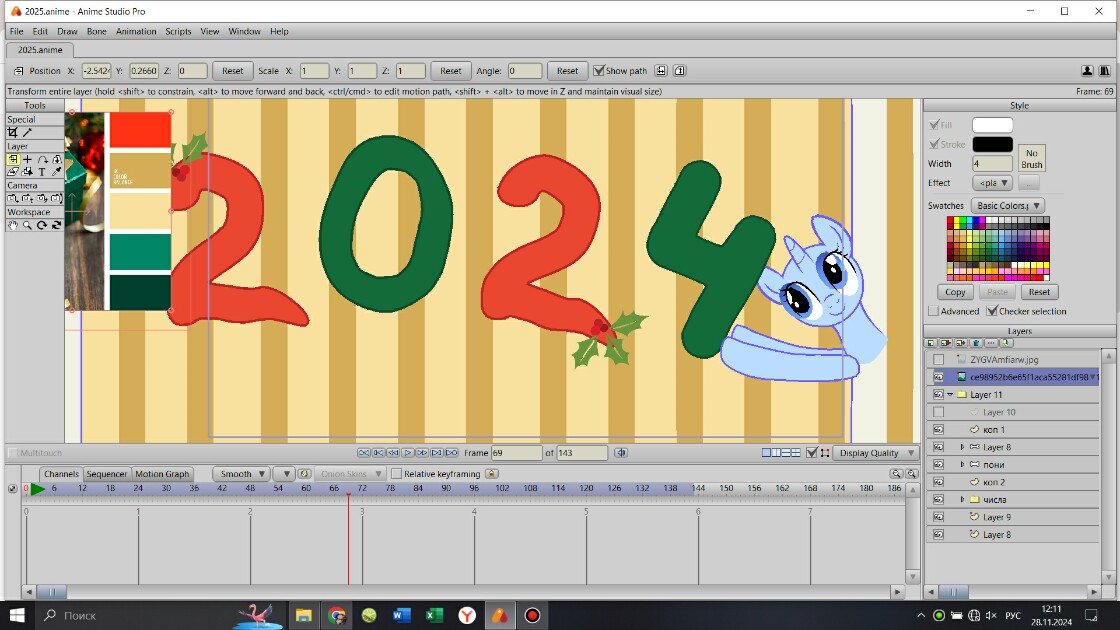
Task: Open Chrome from the taskbar
Action: [336, 615]
